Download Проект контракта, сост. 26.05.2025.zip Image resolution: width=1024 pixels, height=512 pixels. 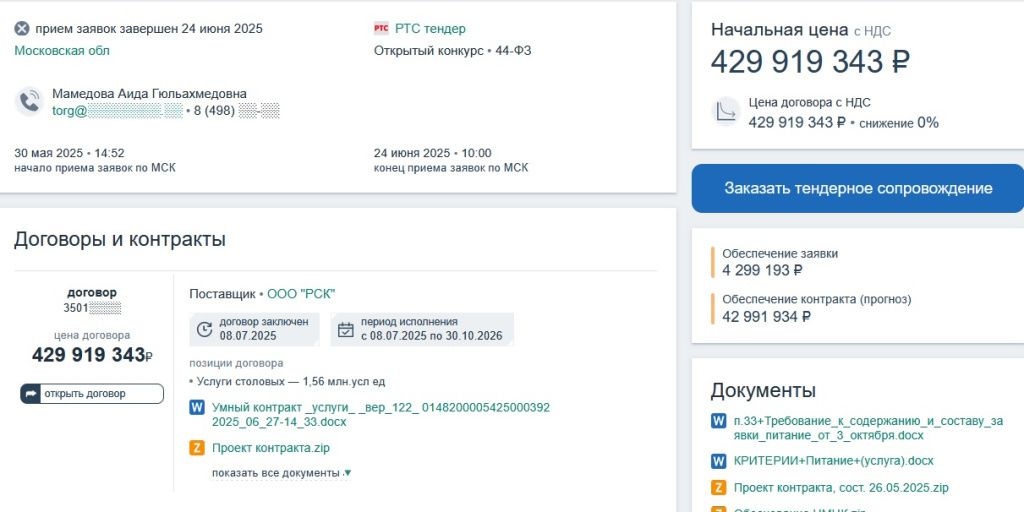[840, 488]
